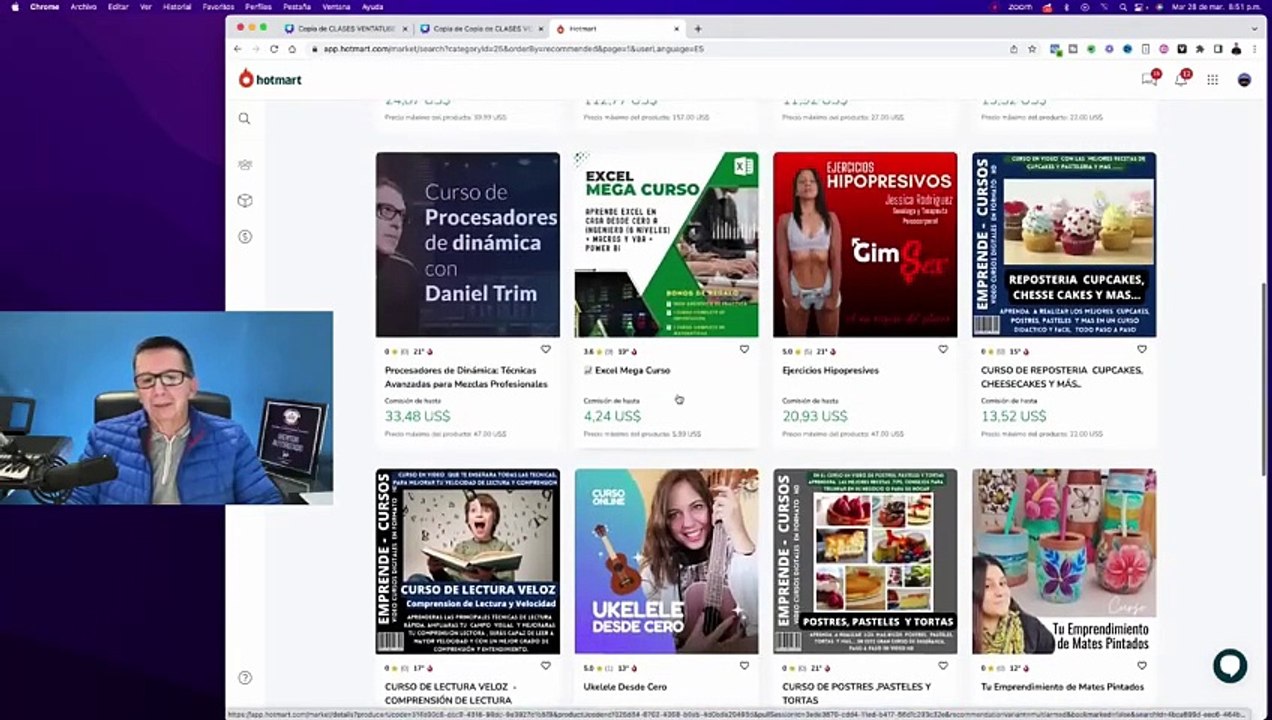Click the browser address bar
Viewport: 1272px width, 720px height.
point(660,48)
